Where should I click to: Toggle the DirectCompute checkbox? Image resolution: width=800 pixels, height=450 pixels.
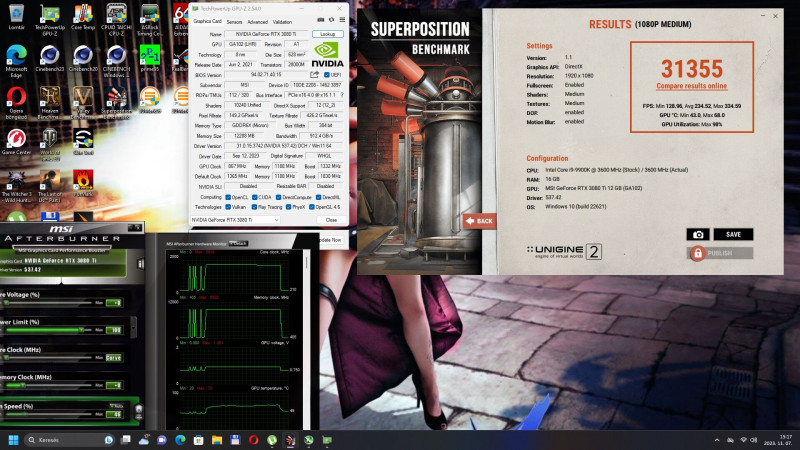point(278,197)
